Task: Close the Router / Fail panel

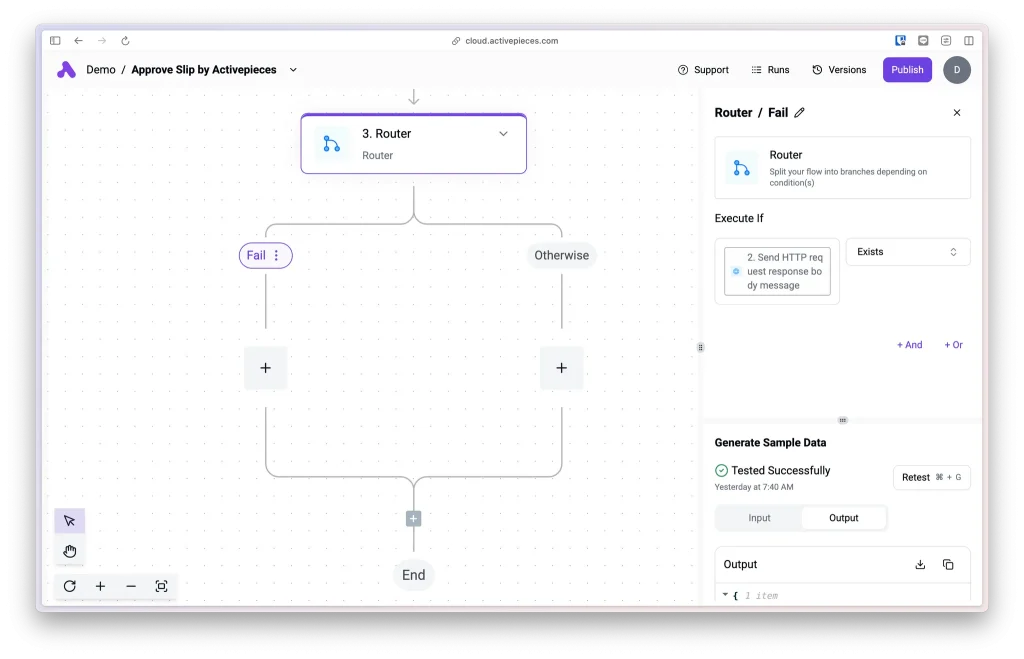Action: 957,112
